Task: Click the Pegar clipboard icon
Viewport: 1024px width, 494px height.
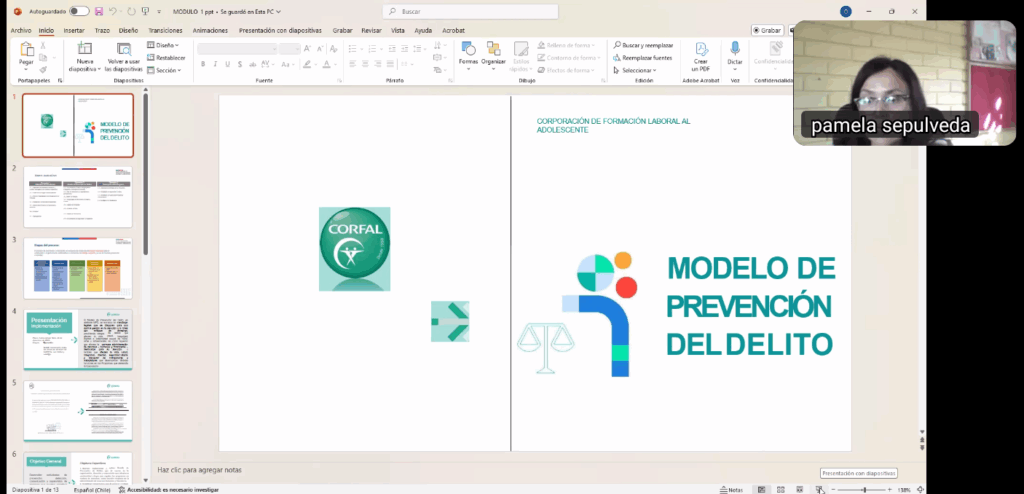Action: (26, 50)
